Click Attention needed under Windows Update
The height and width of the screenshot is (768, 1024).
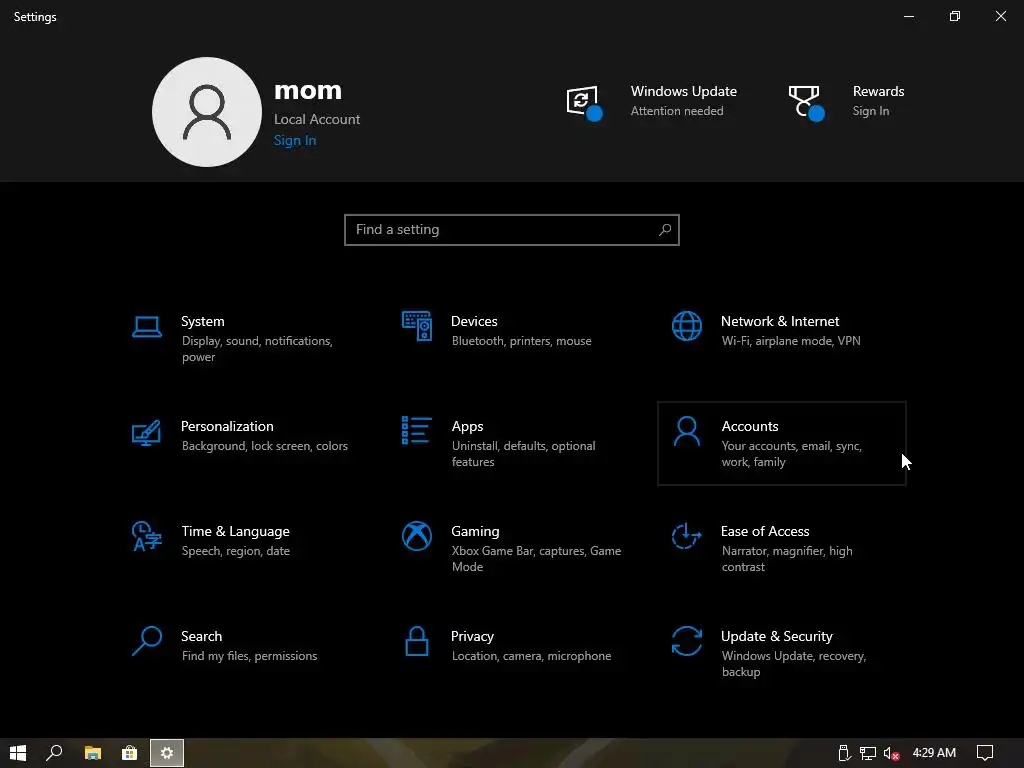tap(677, 111)
